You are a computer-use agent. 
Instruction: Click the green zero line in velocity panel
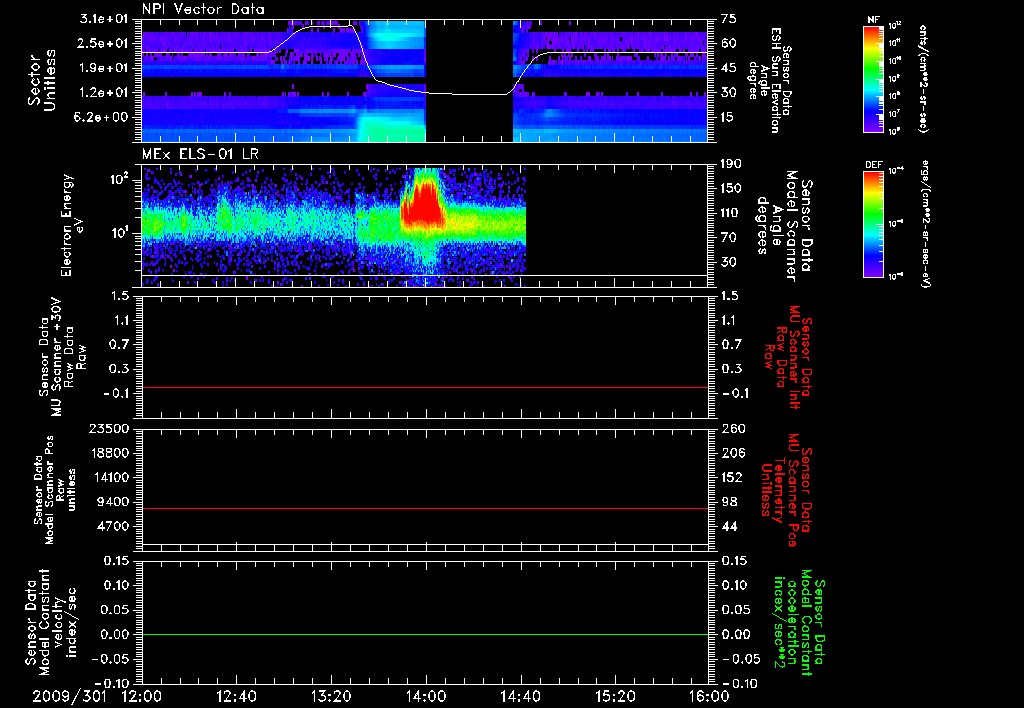pos(425,635)
